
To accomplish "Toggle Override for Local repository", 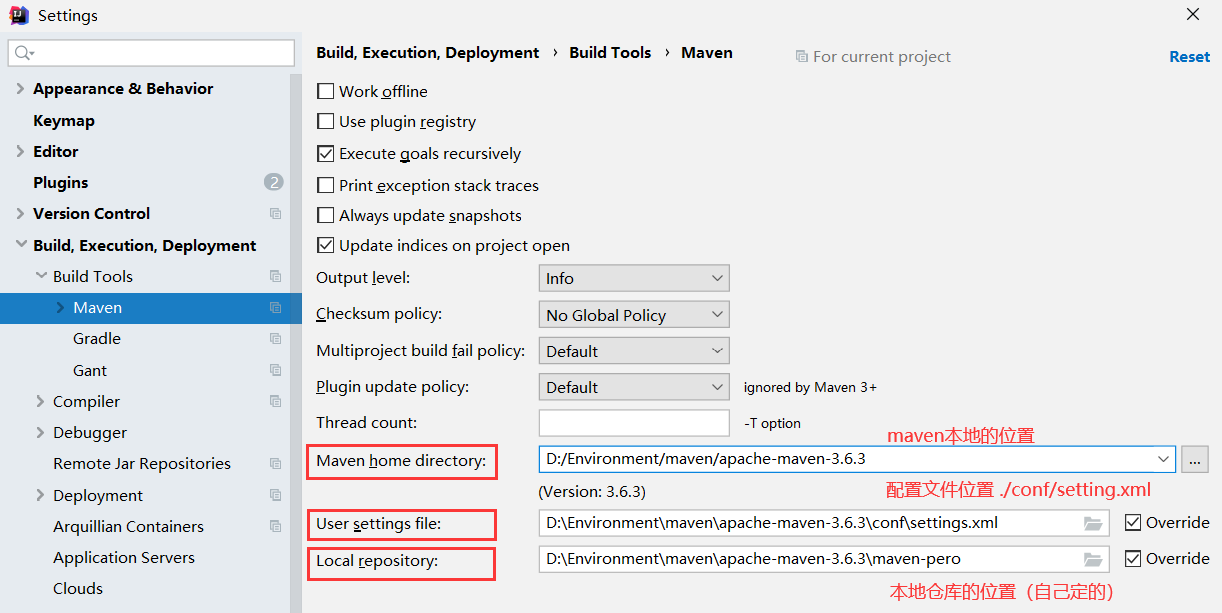I will (1133, 559).
